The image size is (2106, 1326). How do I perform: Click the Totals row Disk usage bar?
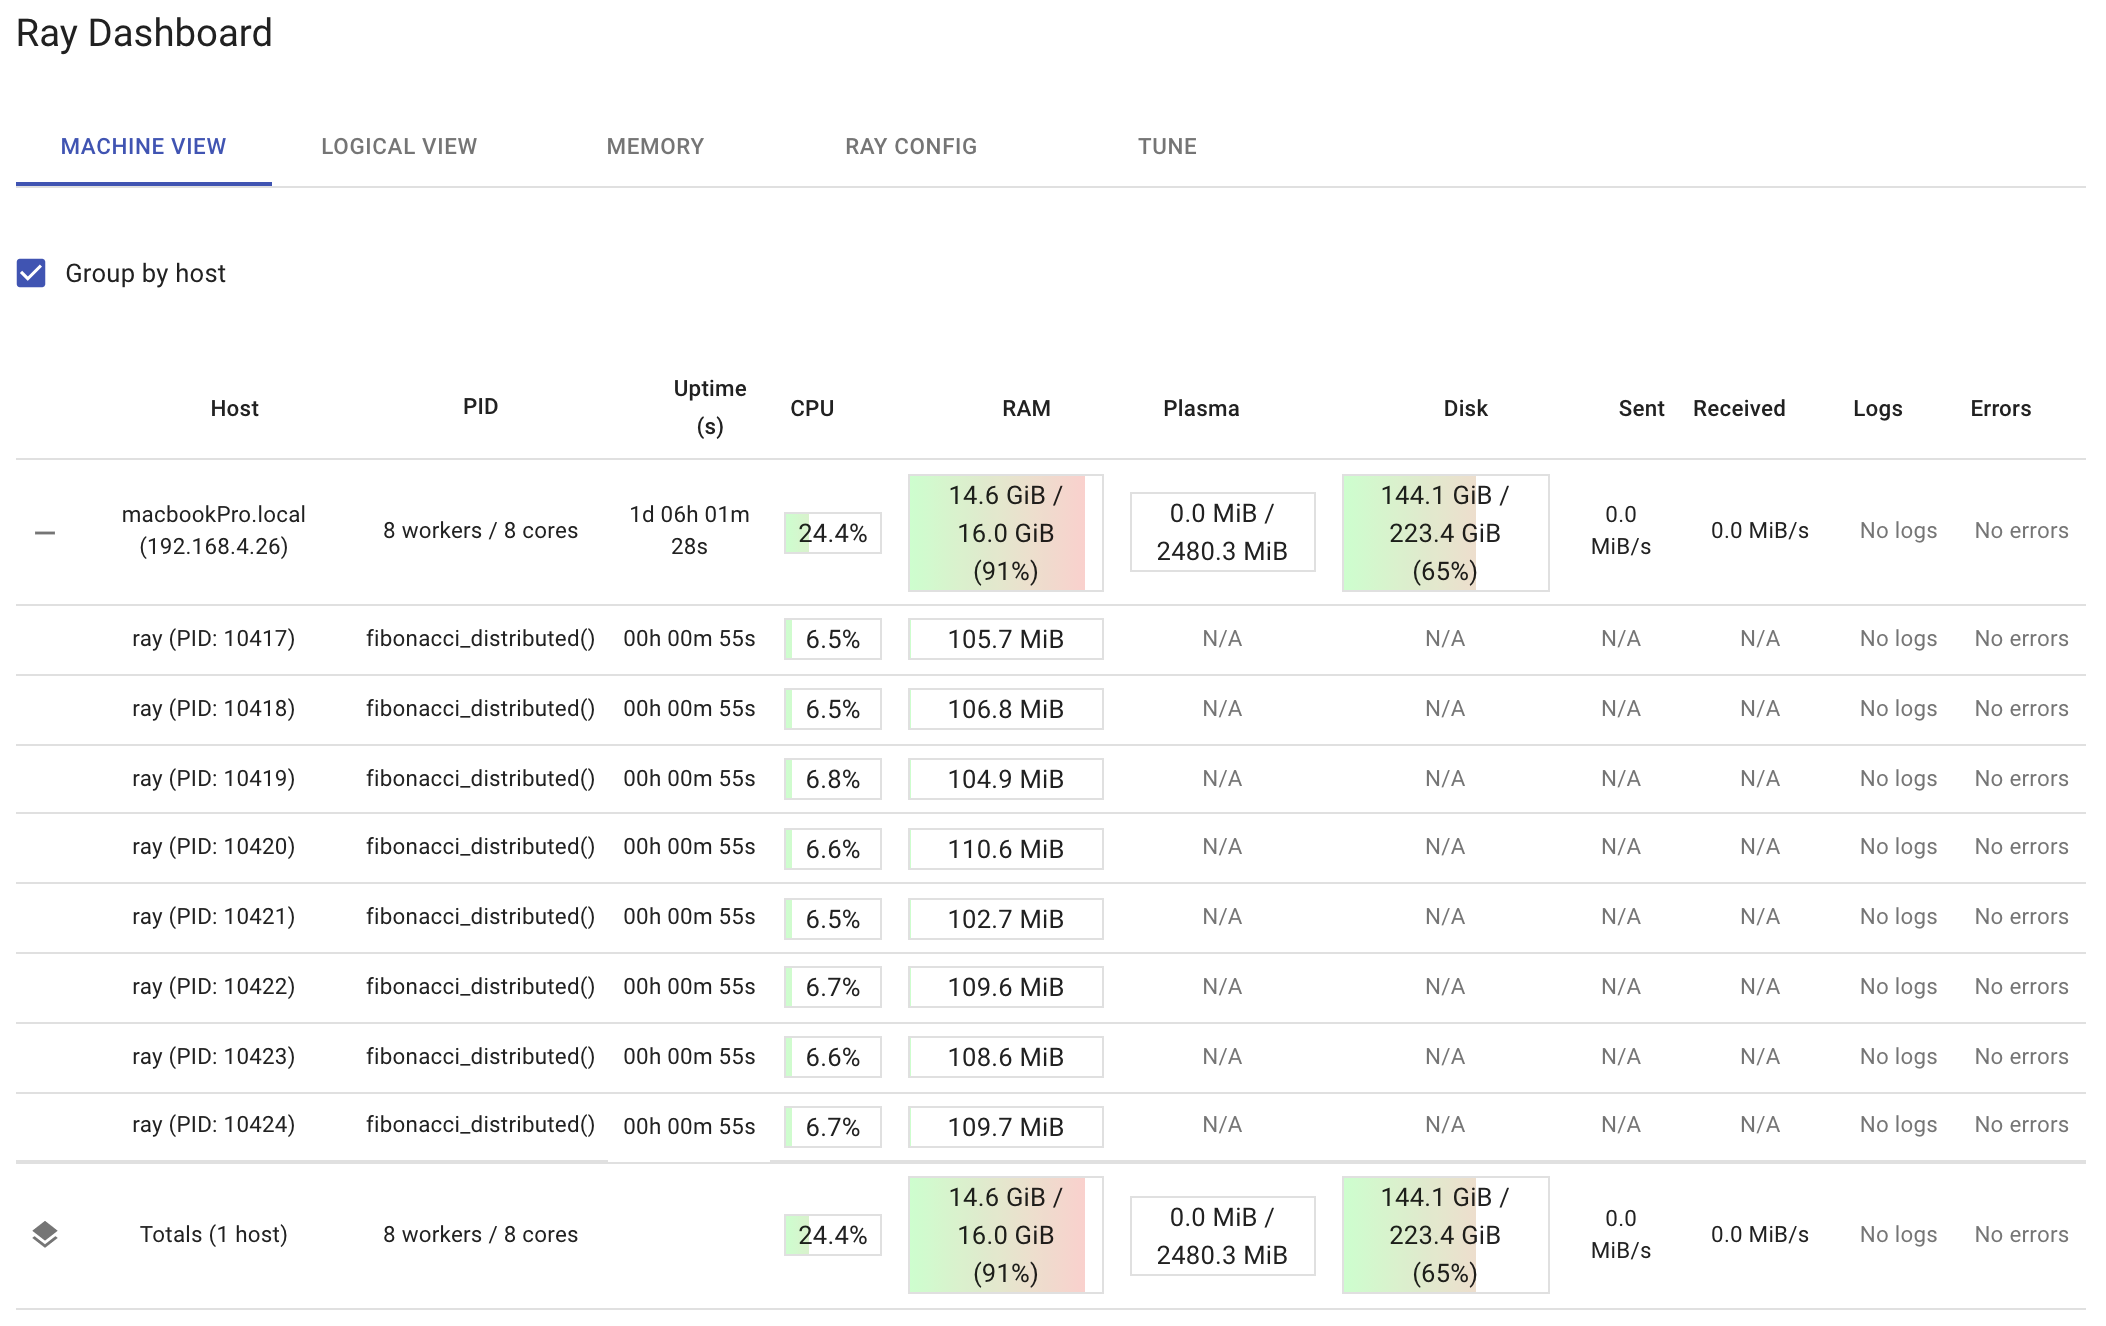pos(1445,1235)
